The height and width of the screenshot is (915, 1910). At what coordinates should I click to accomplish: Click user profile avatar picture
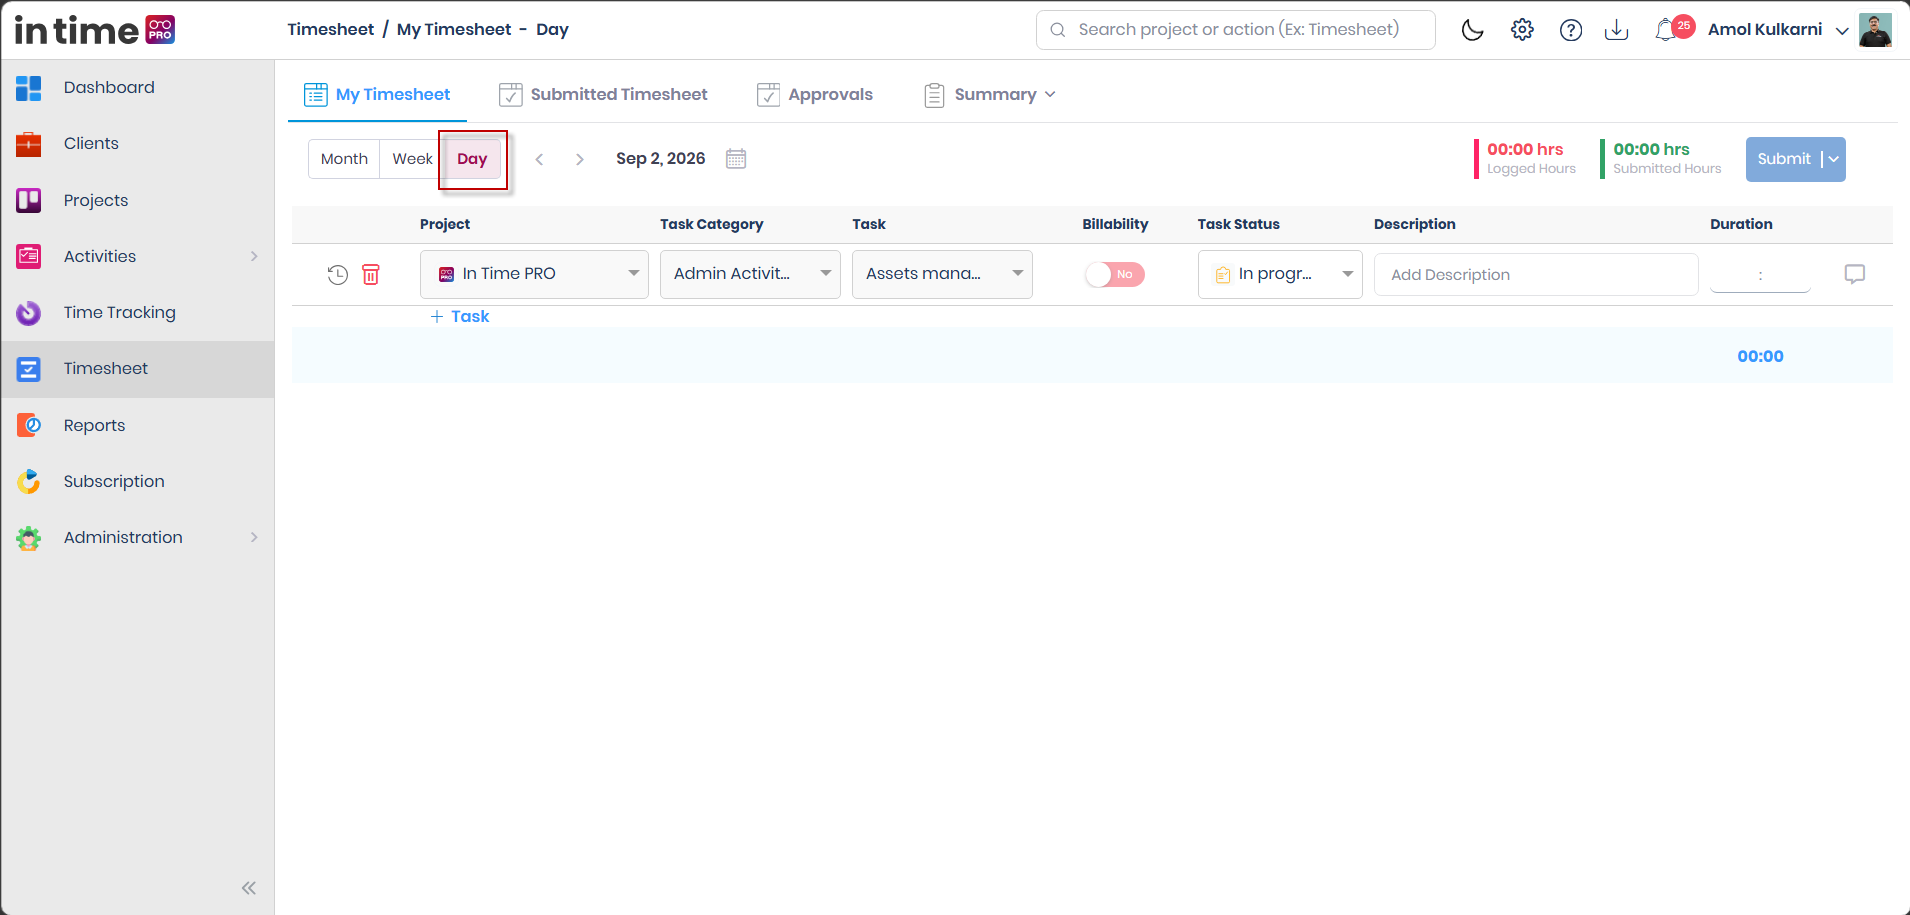coord(1875,30)
